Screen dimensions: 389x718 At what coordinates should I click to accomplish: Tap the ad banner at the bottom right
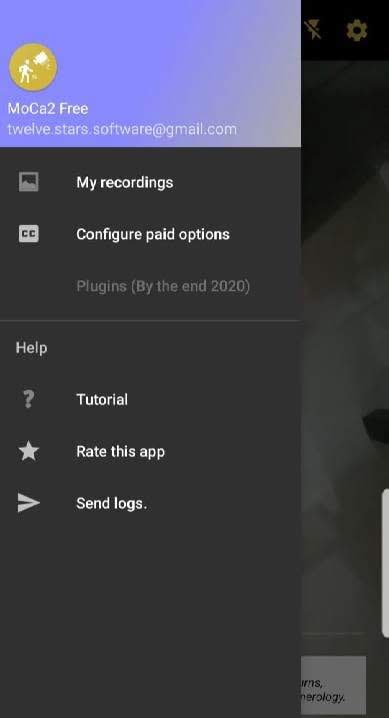click(x=334, y=685)
